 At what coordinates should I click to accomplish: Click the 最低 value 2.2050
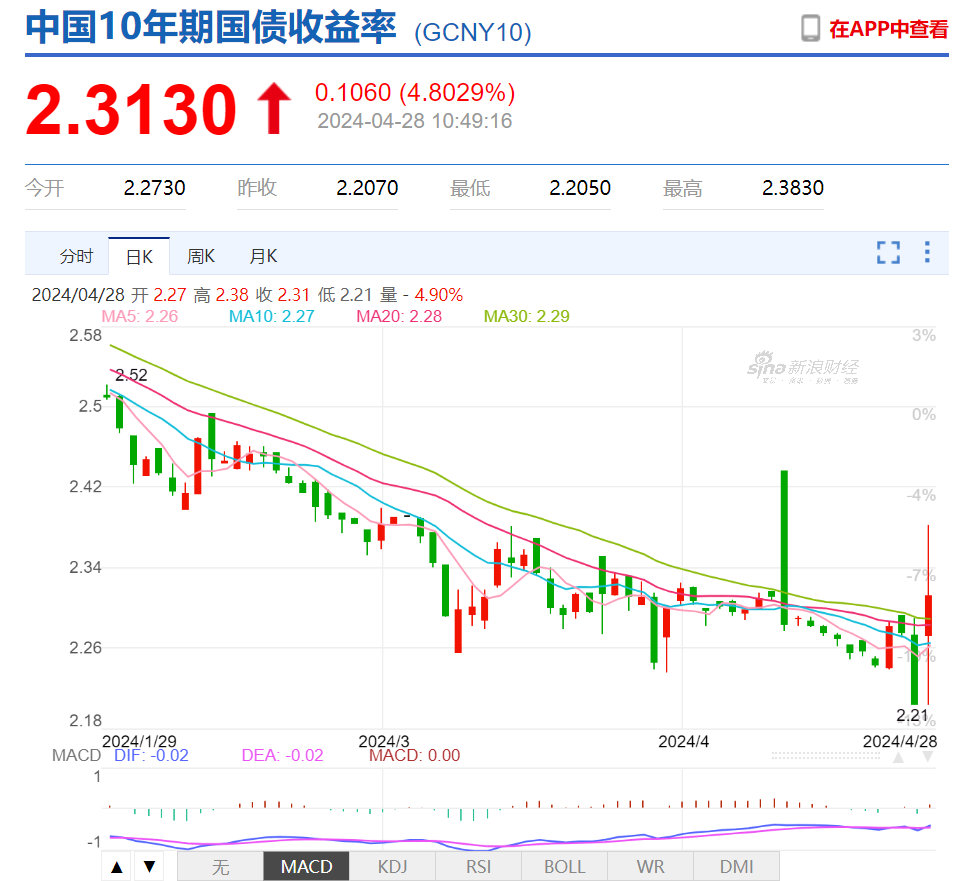tap(580, 188)
